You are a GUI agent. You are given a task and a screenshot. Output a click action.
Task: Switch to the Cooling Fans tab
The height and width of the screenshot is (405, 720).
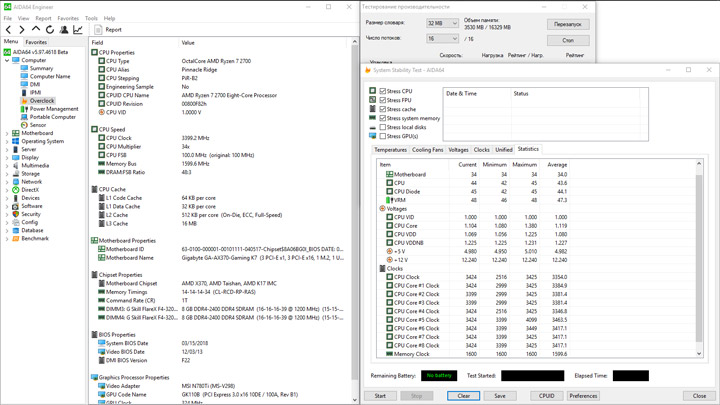[428, 150]
